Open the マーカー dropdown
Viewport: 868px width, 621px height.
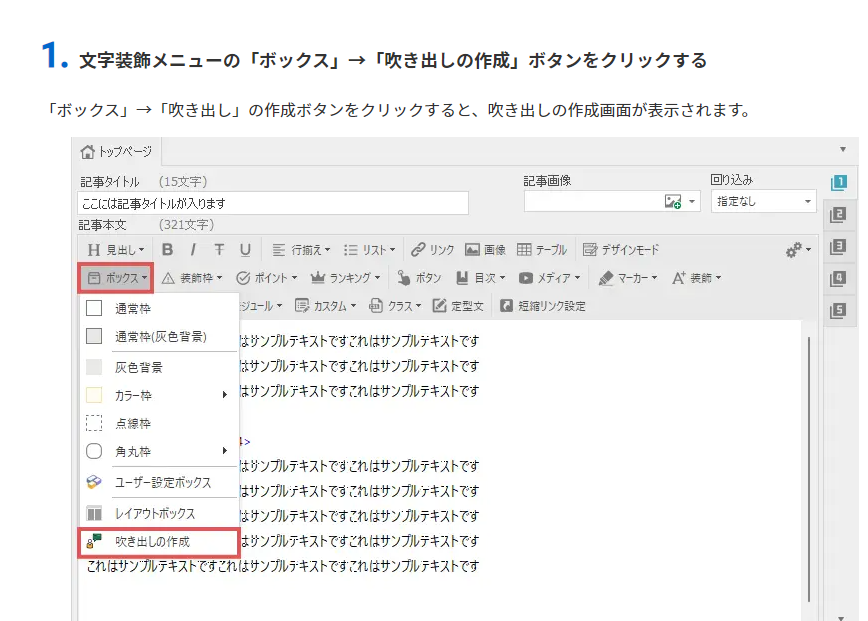(x=629, y=278)
